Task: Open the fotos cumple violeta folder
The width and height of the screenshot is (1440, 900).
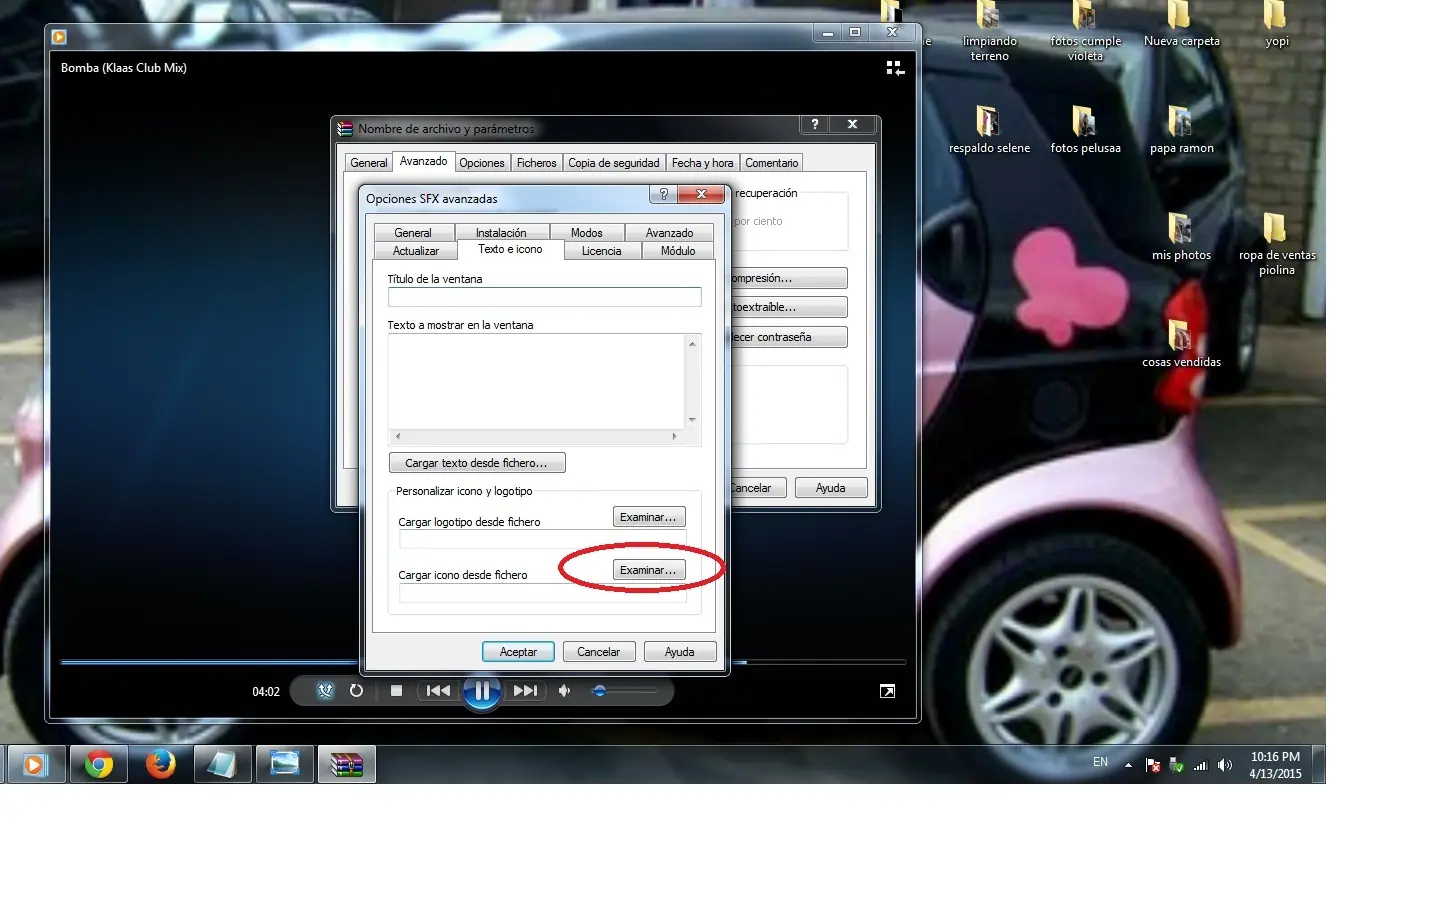Action: [1085, 31]
